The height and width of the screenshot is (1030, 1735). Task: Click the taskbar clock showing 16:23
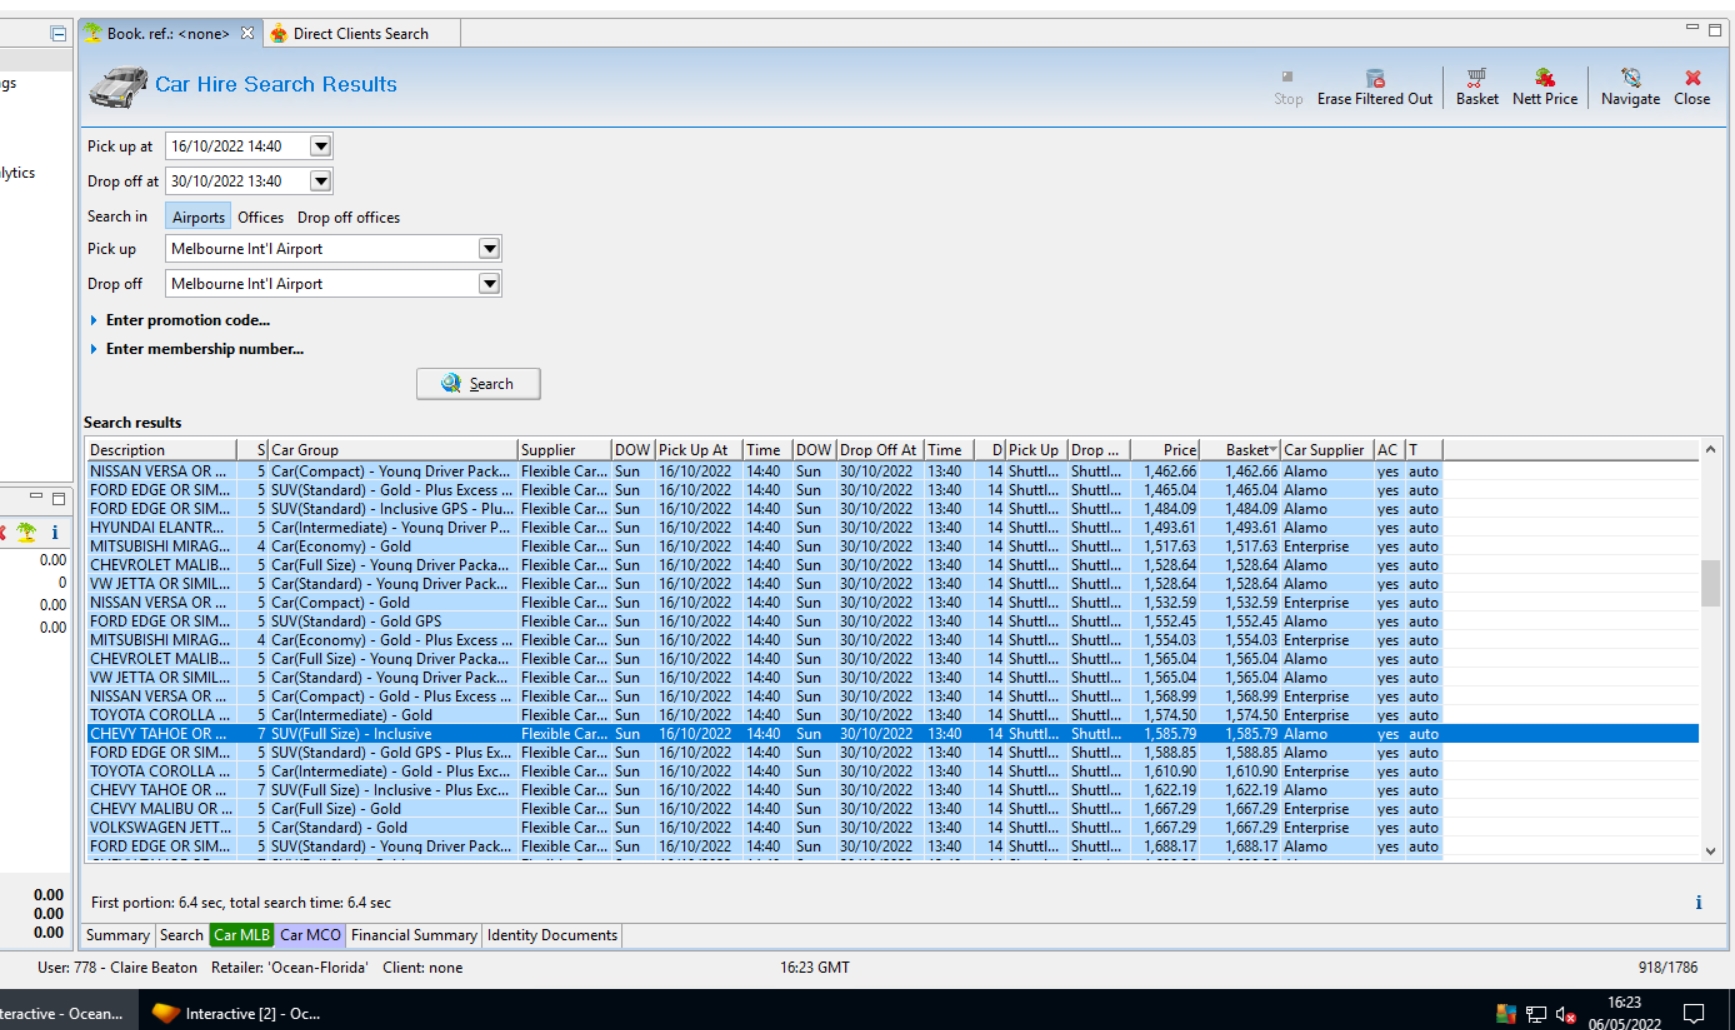(1624, 1013)
